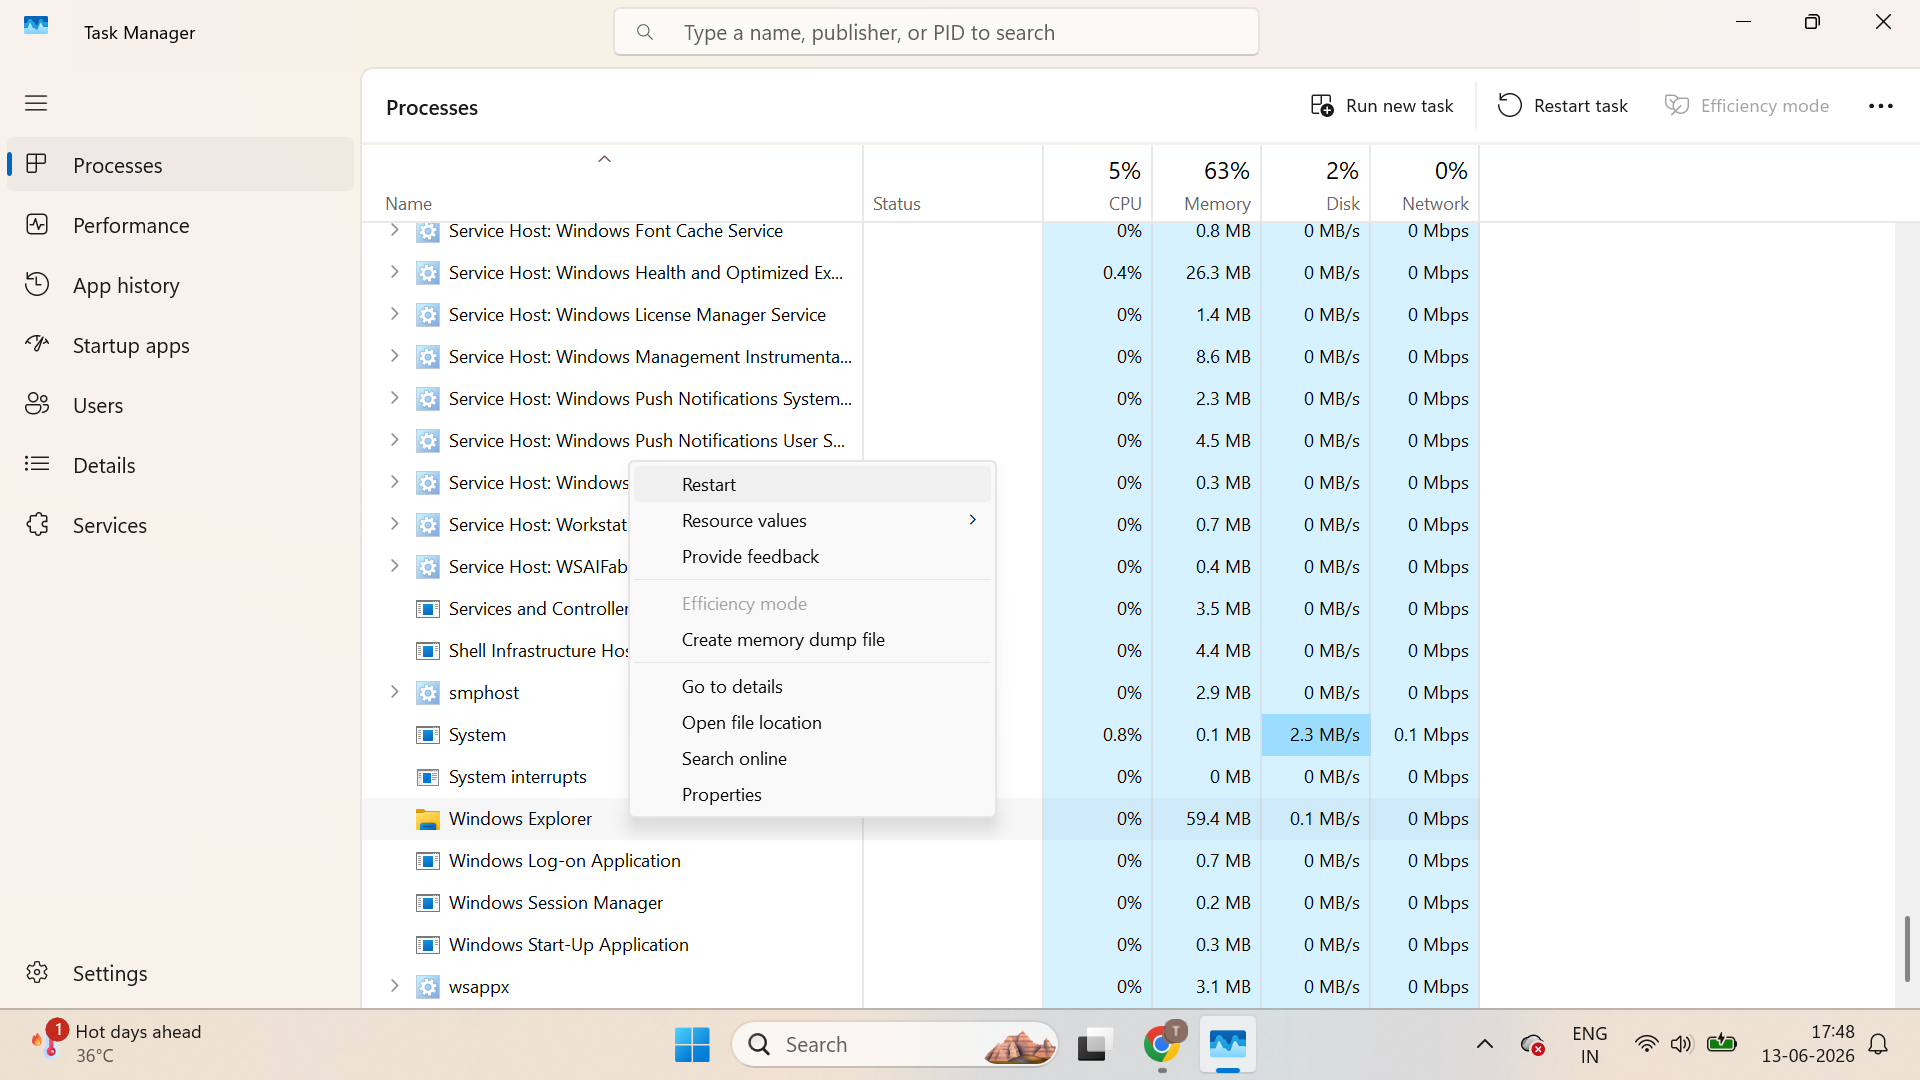The height and width of the screenshot is (1080, 1920).
Task: Click the battery status tray icon
Action: 1721,1044
